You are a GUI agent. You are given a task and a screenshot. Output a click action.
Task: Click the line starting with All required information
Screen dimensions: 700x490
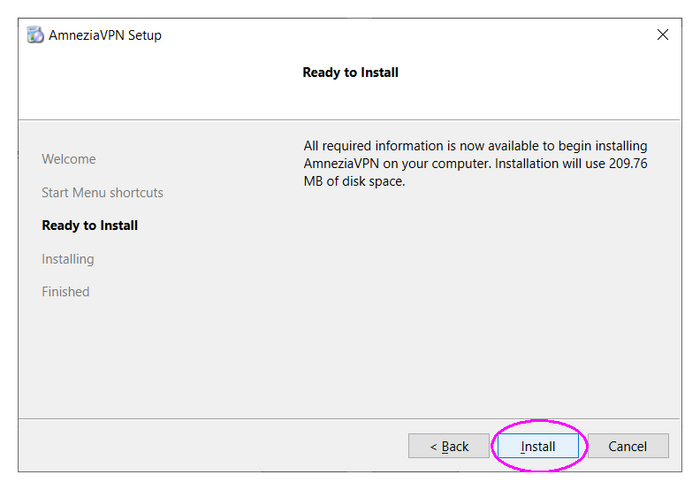pos(475,147)
